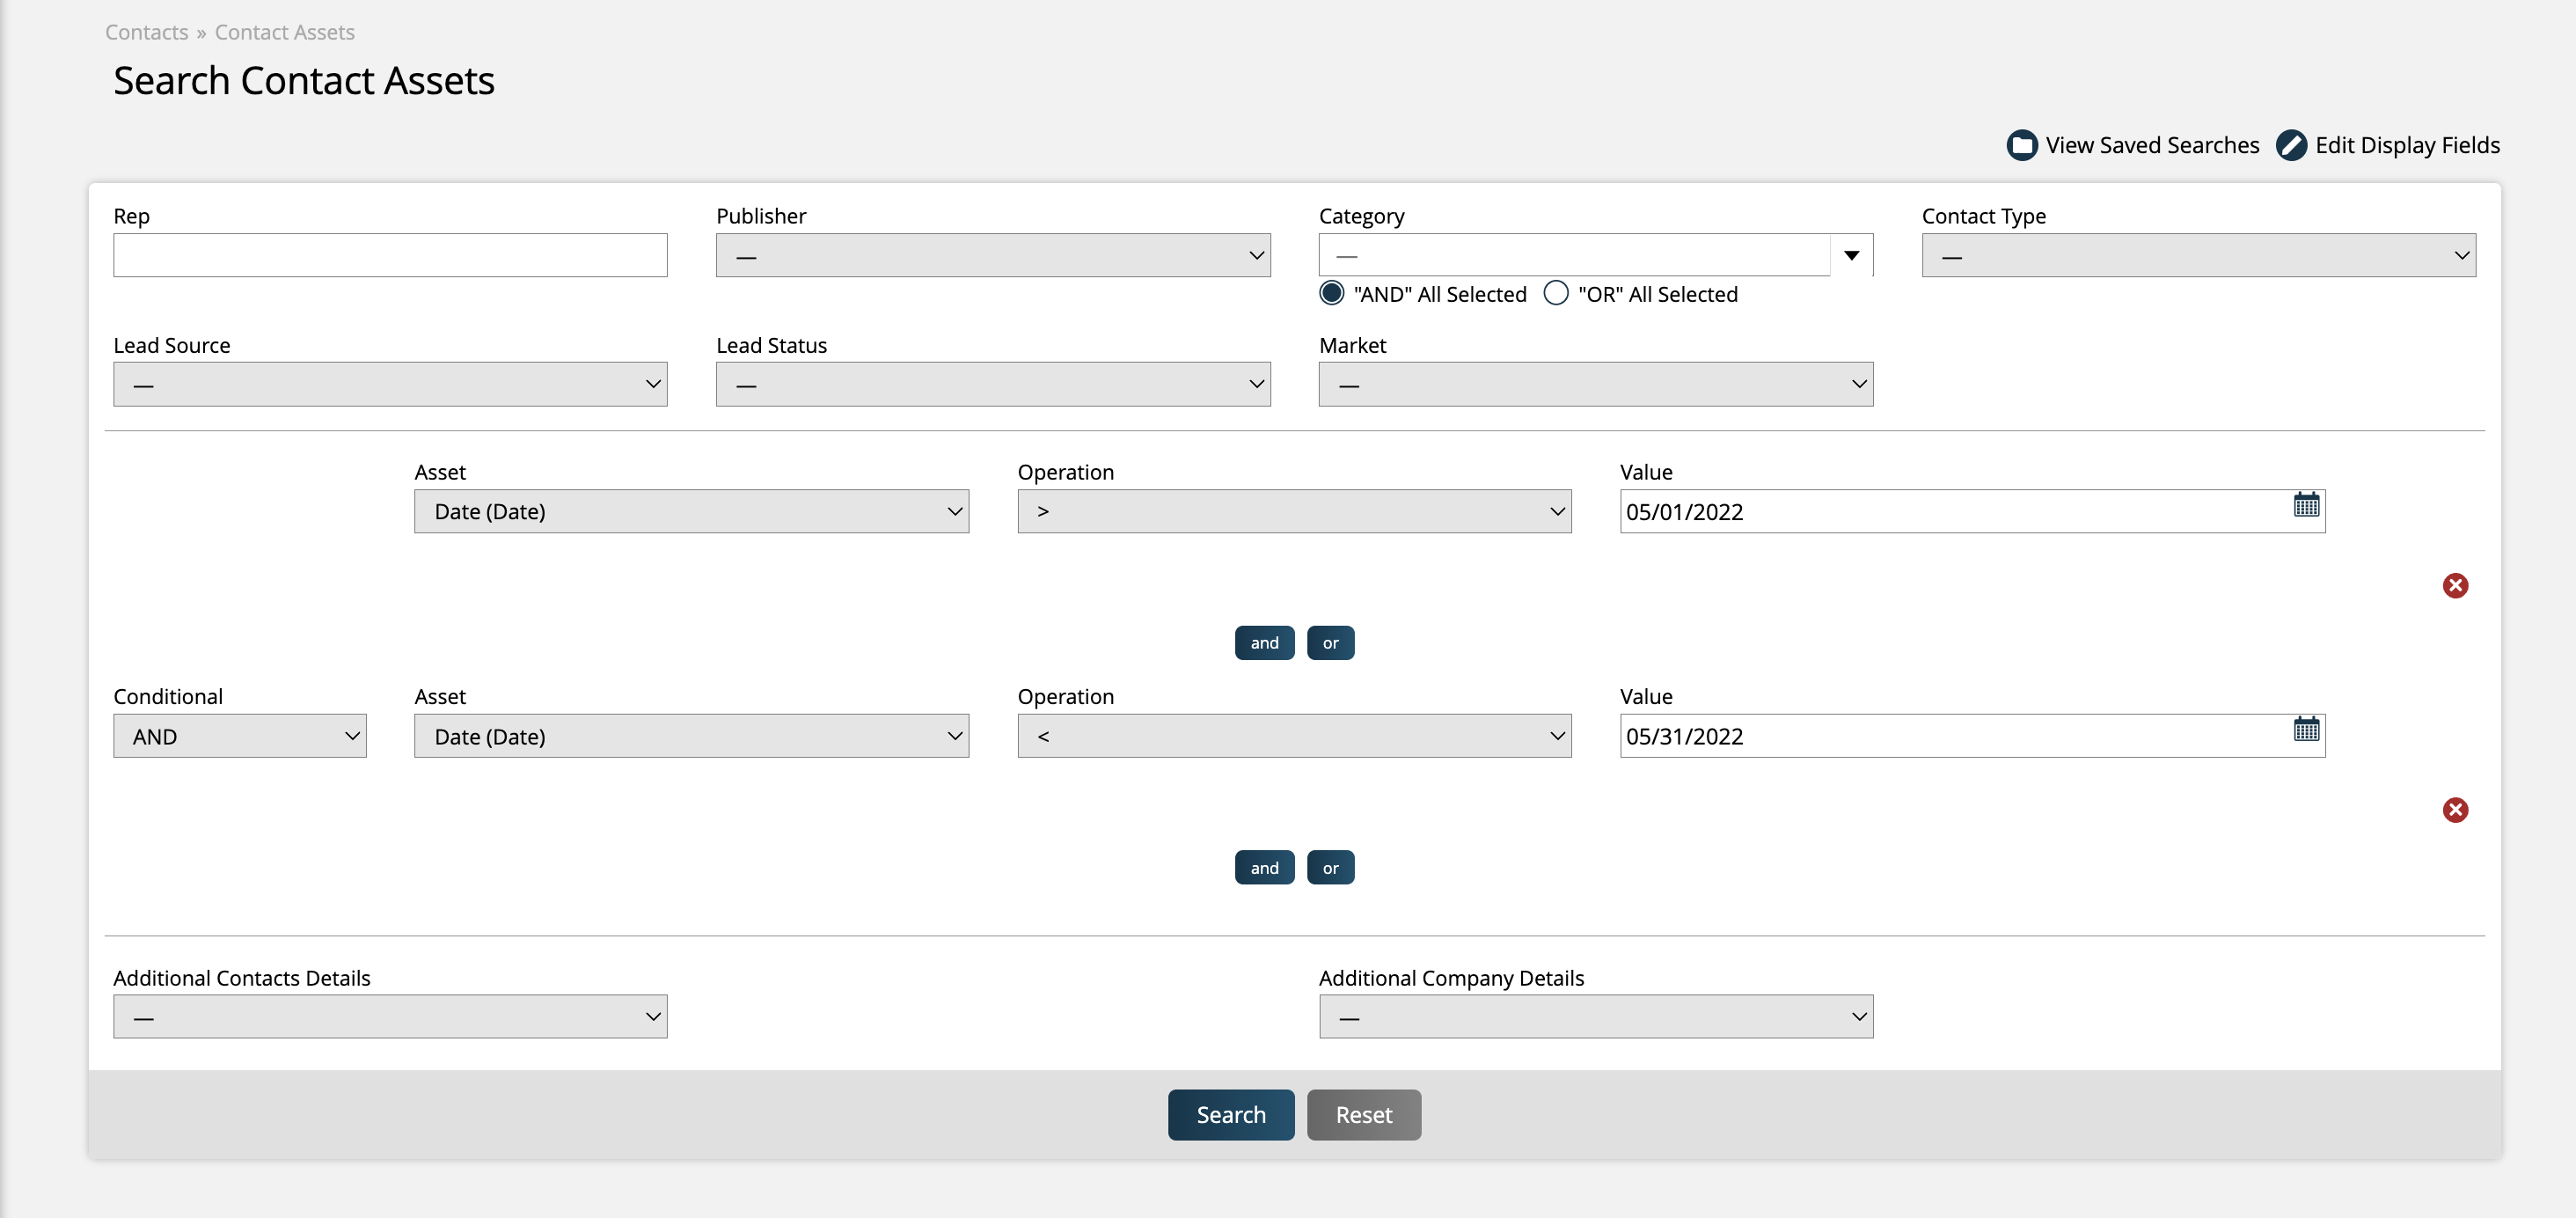Click the "or" button under second condition
This screenshot has height=1218, width=2576.
1330,868
